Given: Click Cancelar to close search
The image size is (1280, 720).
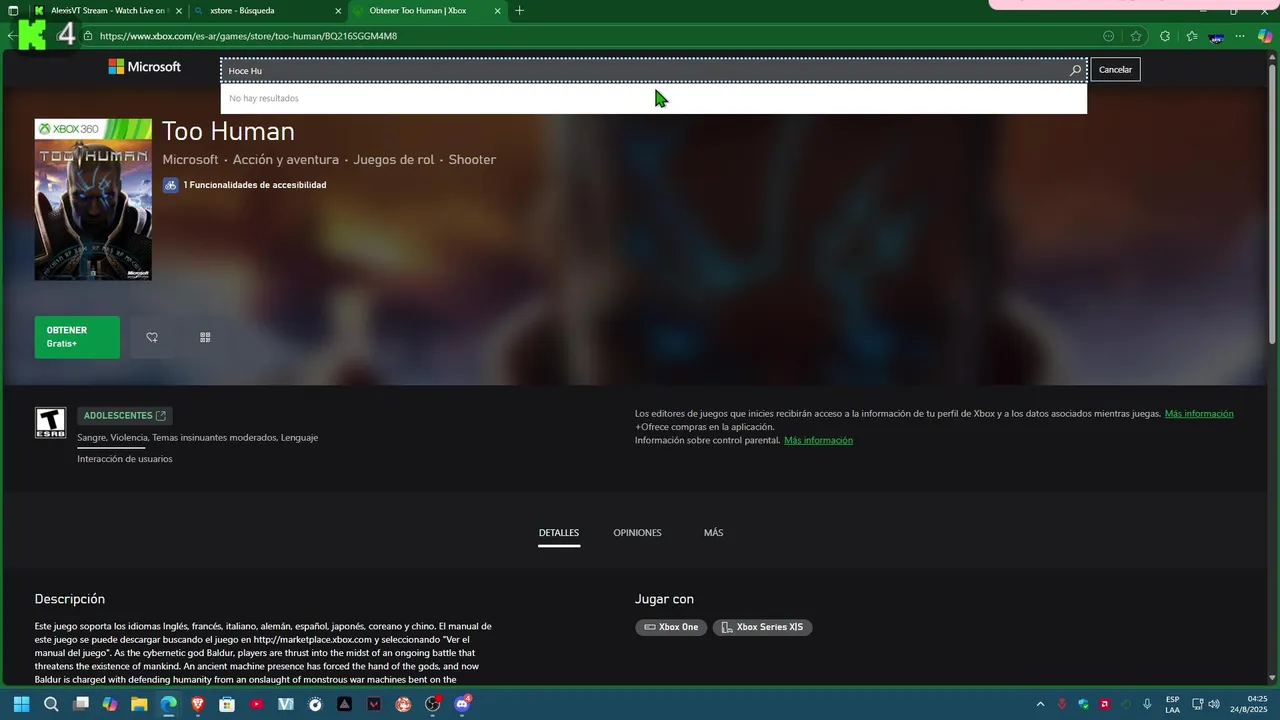Looking at the screenshot, I should click(1115, 70).
